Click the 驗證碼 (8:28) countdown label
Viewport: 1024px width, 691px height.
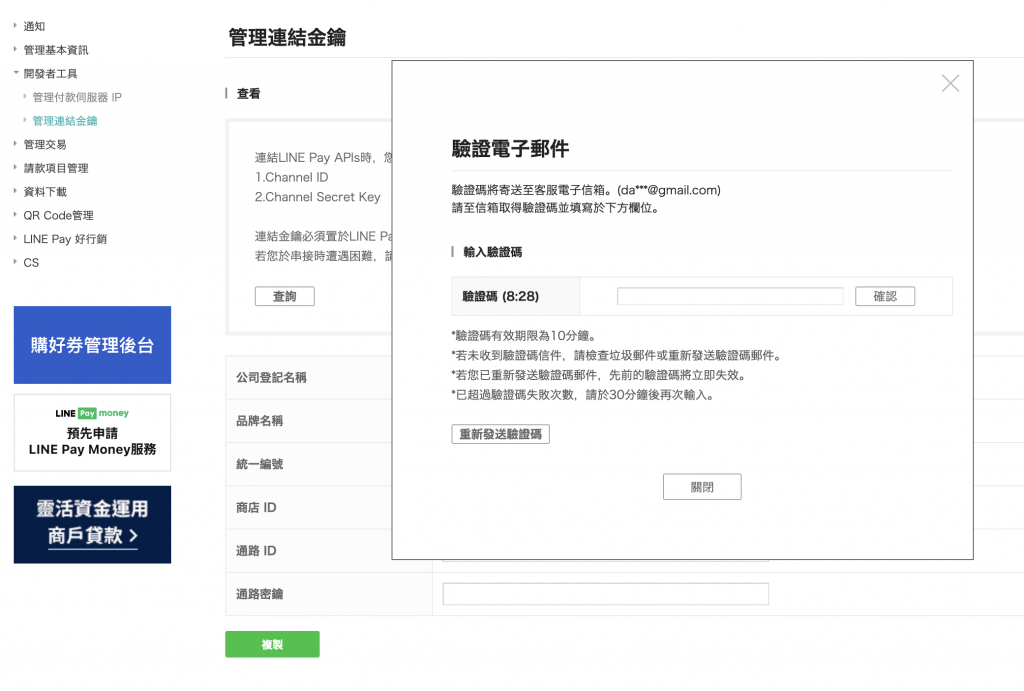tap(500, 297)
